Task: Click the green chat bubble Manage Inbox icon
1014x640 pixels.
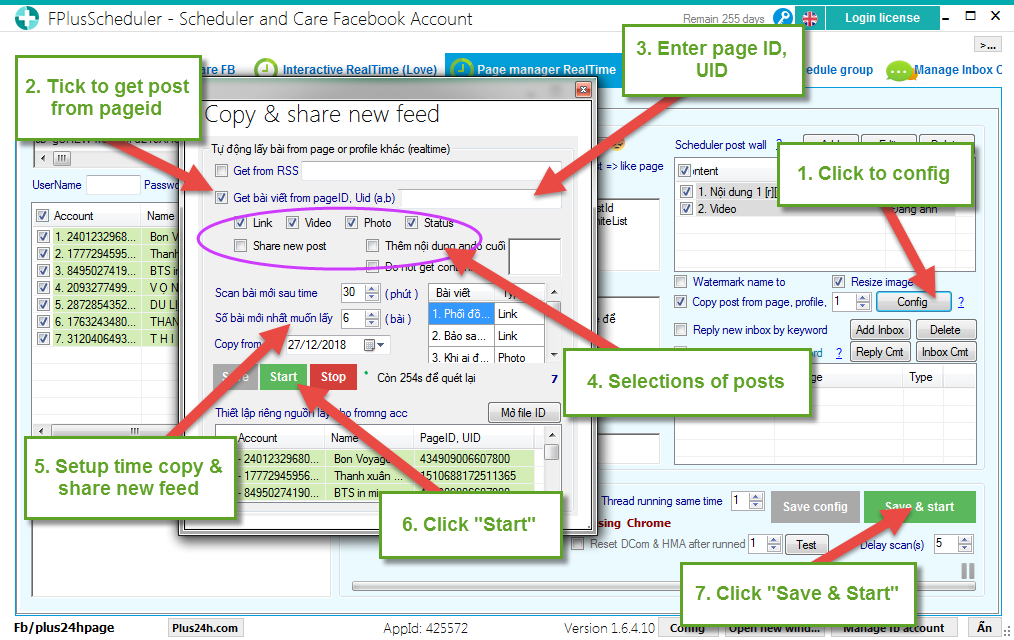Action: 900,70
